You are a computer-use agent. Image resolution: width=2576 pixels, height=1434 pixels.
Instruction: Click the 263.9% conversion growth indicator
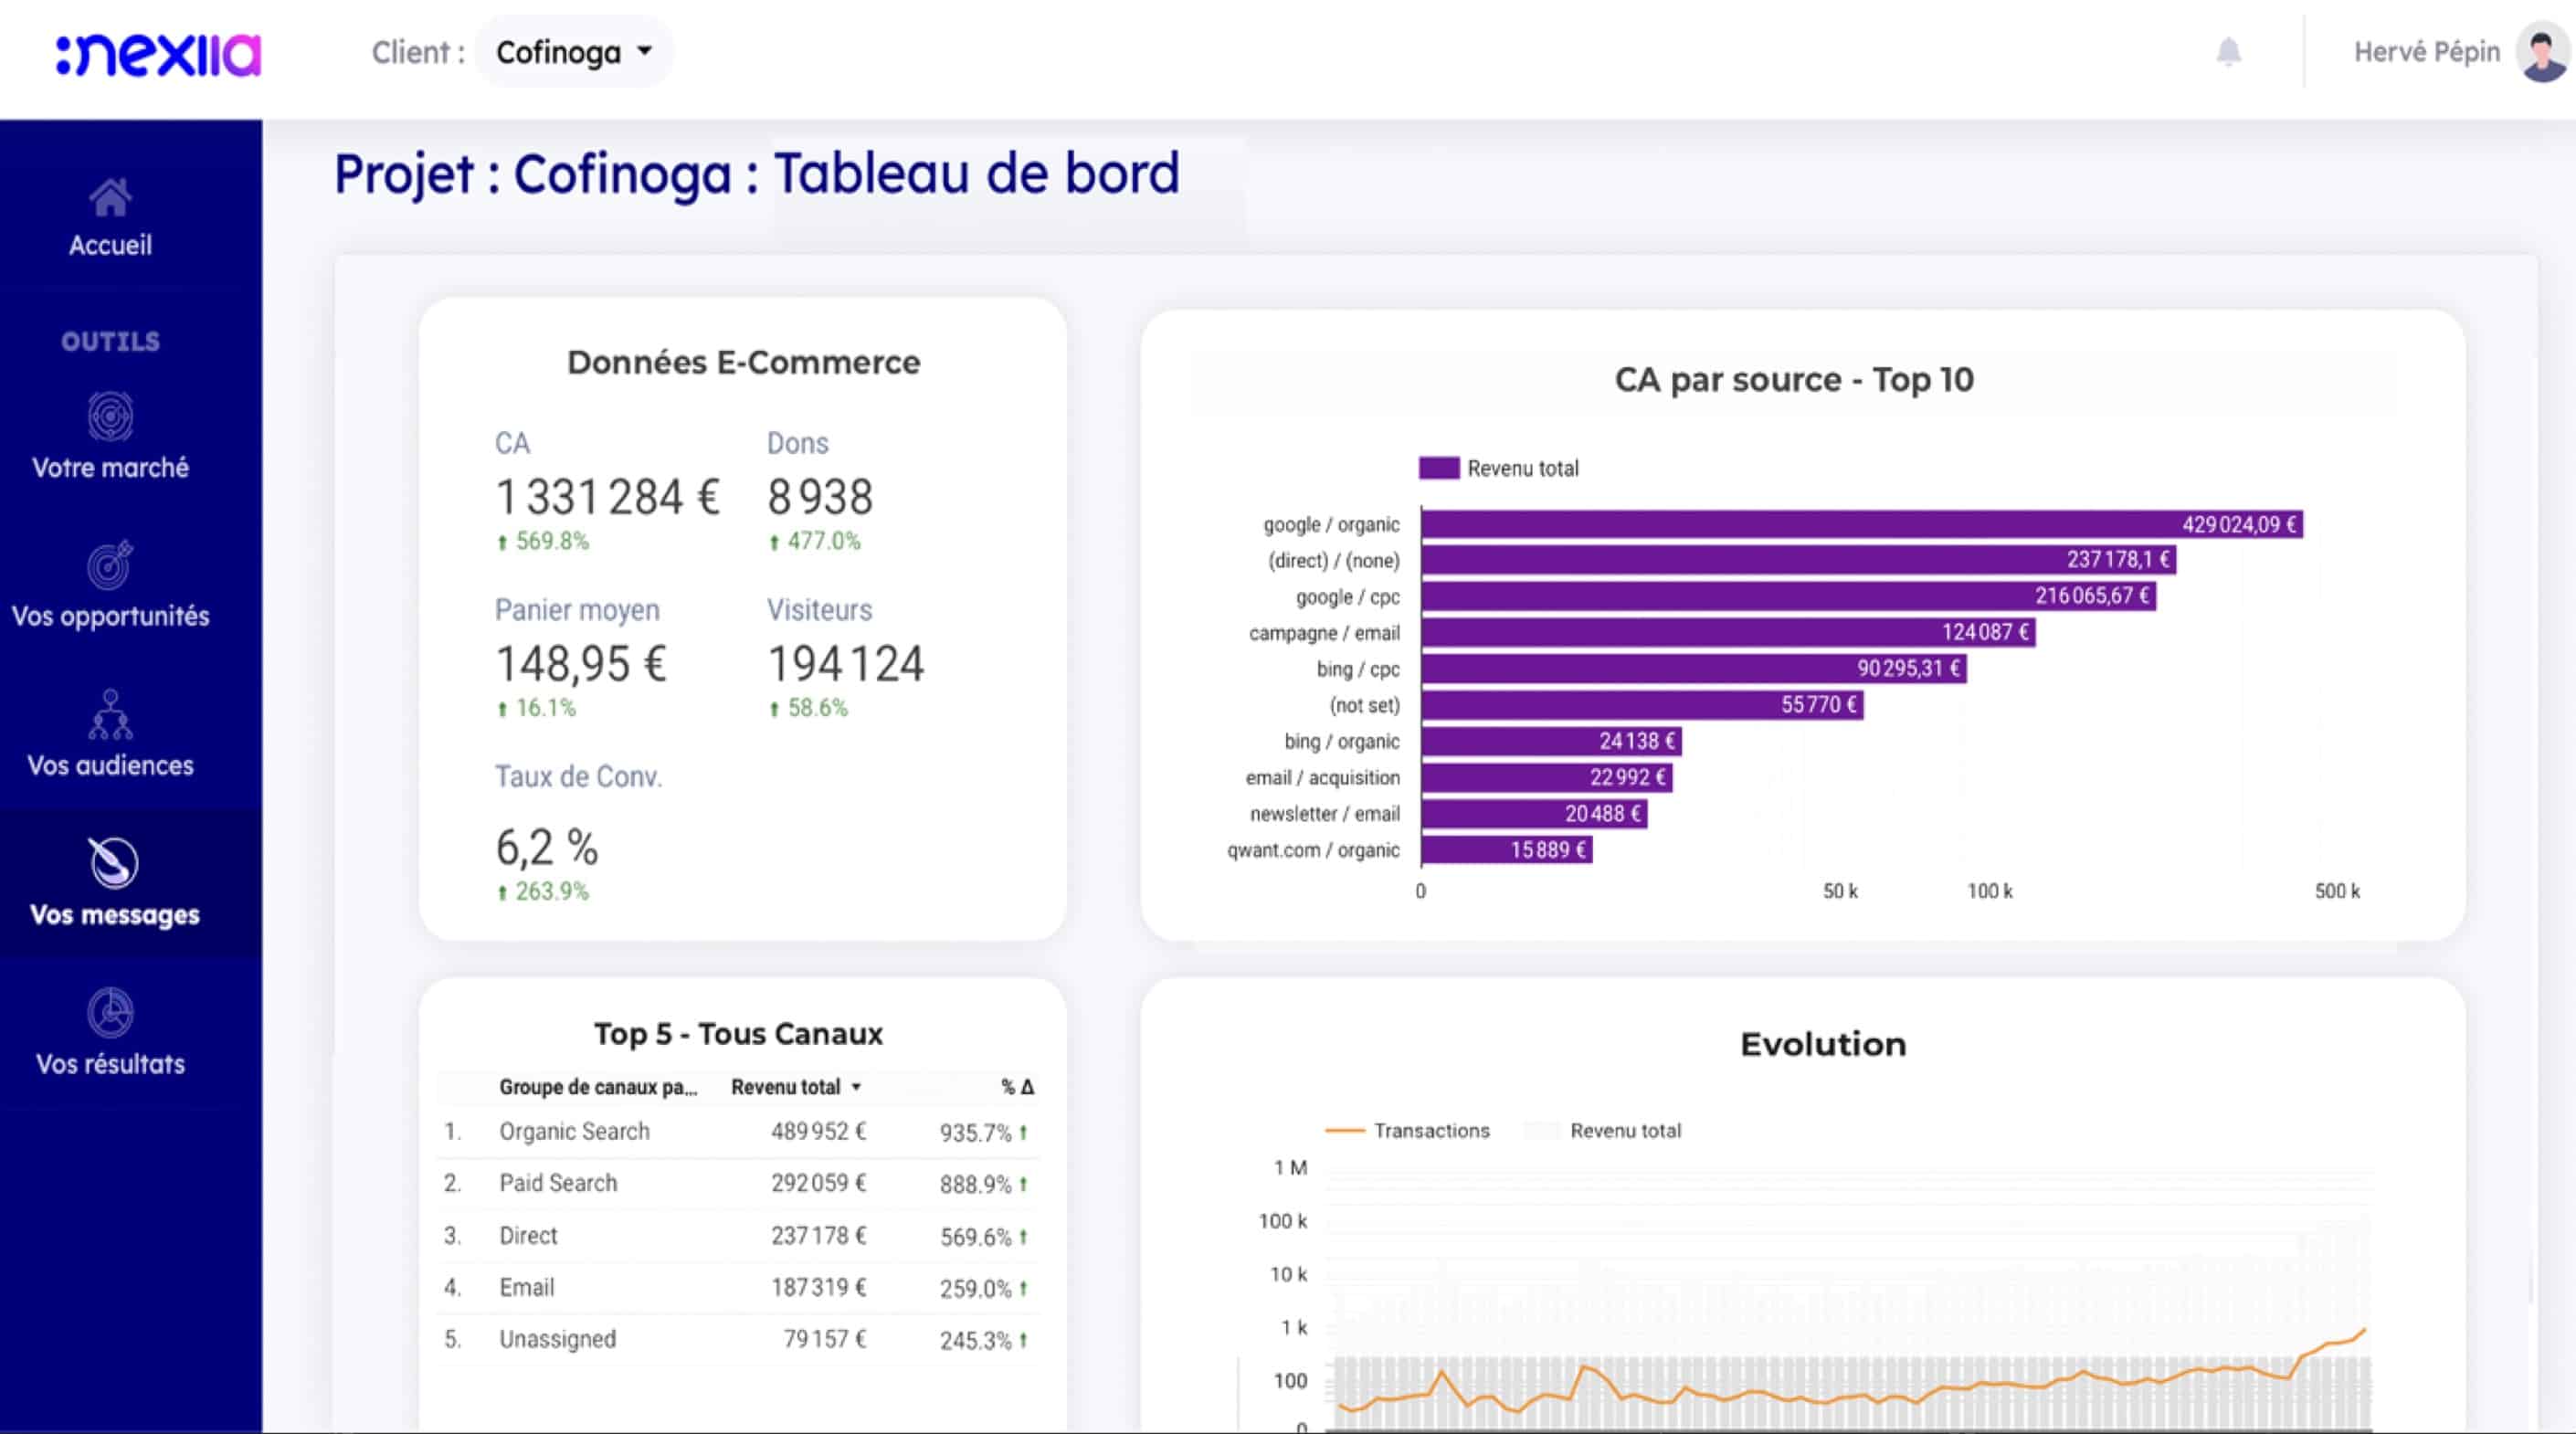[543, 891]
